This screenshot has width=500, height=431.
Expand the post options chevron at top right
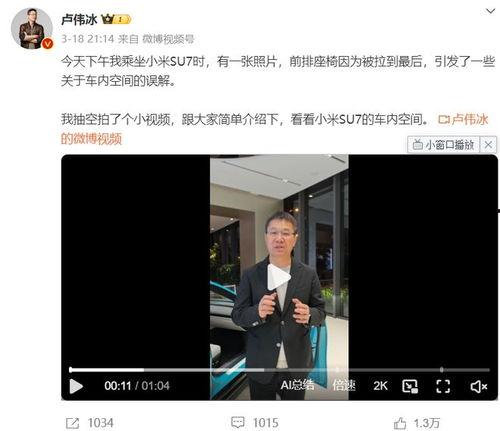490,11
